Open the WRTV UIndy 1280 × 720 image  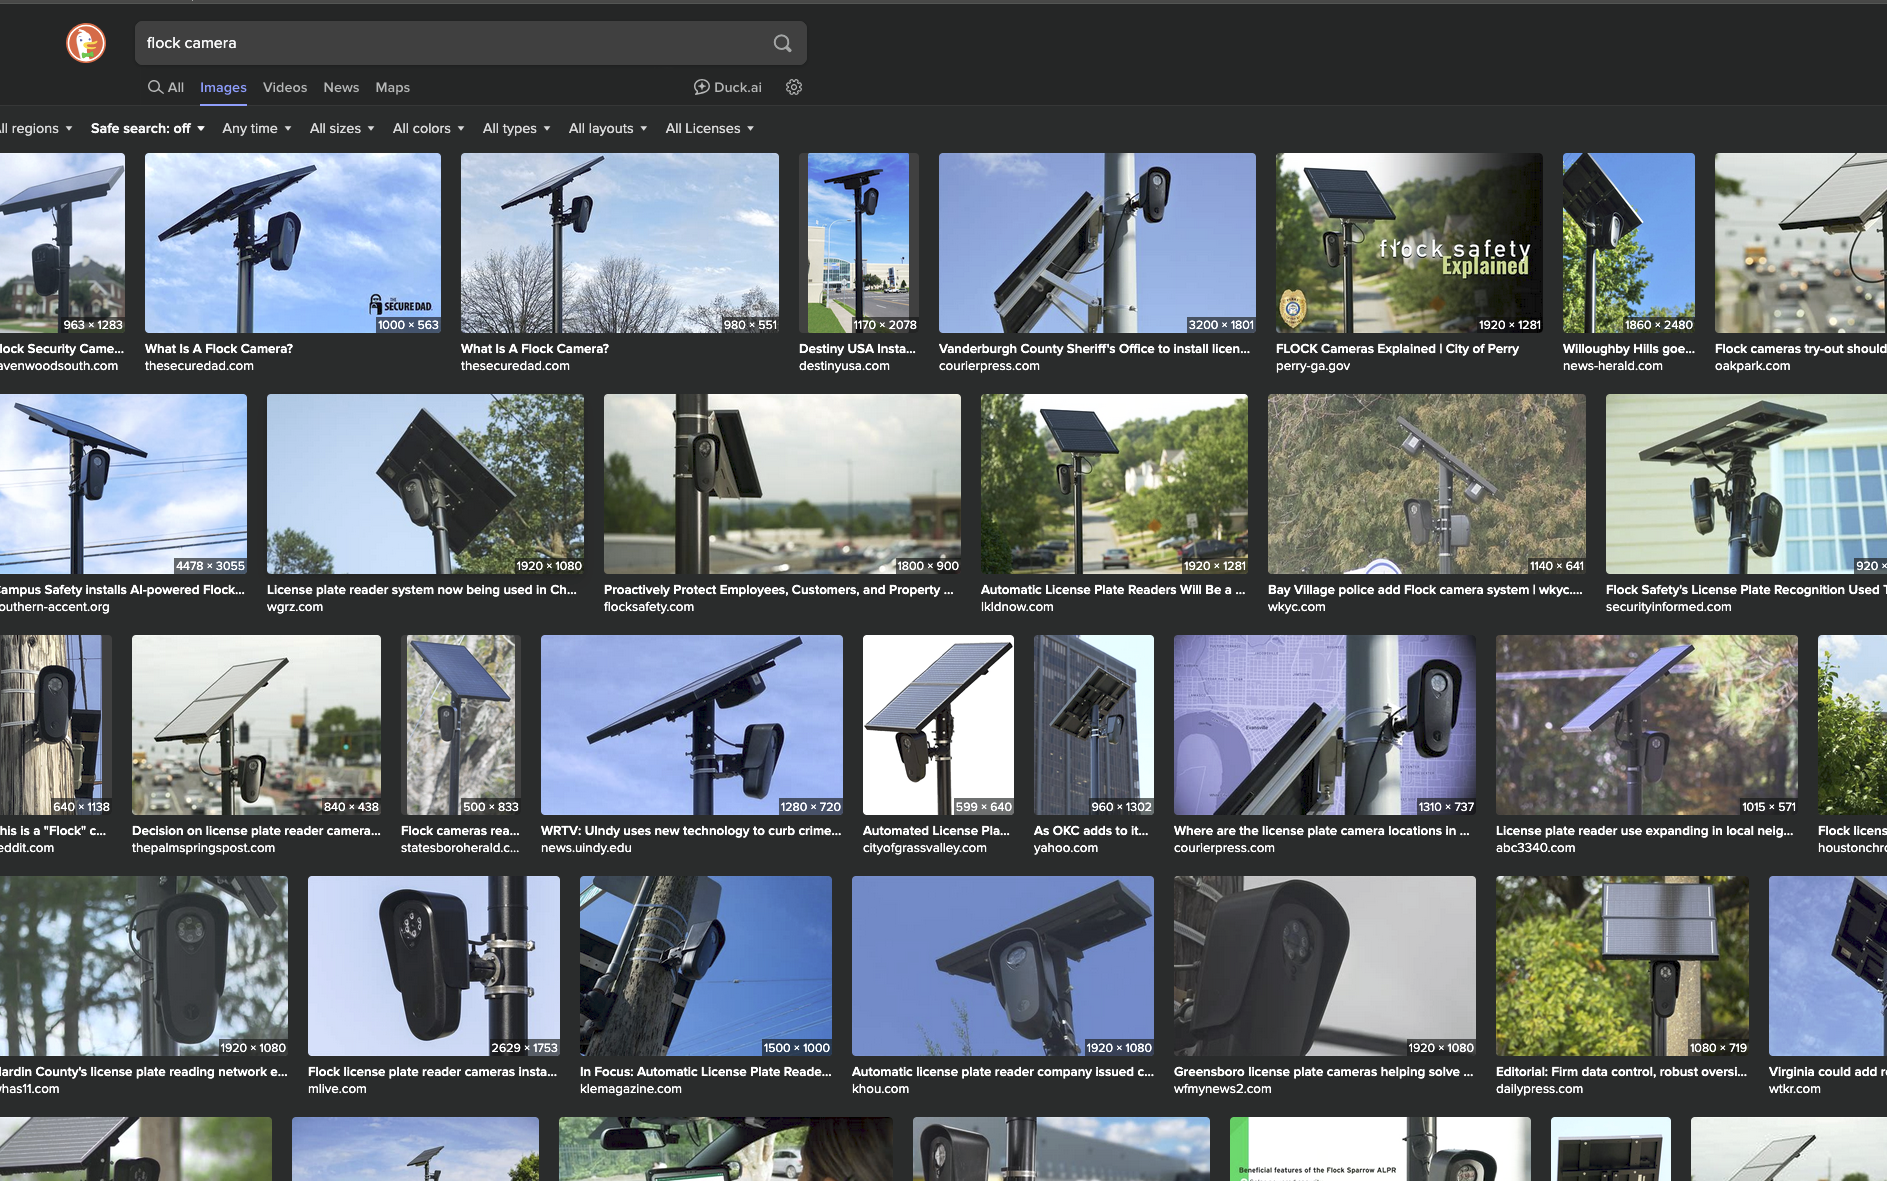[x=692, y=725]
